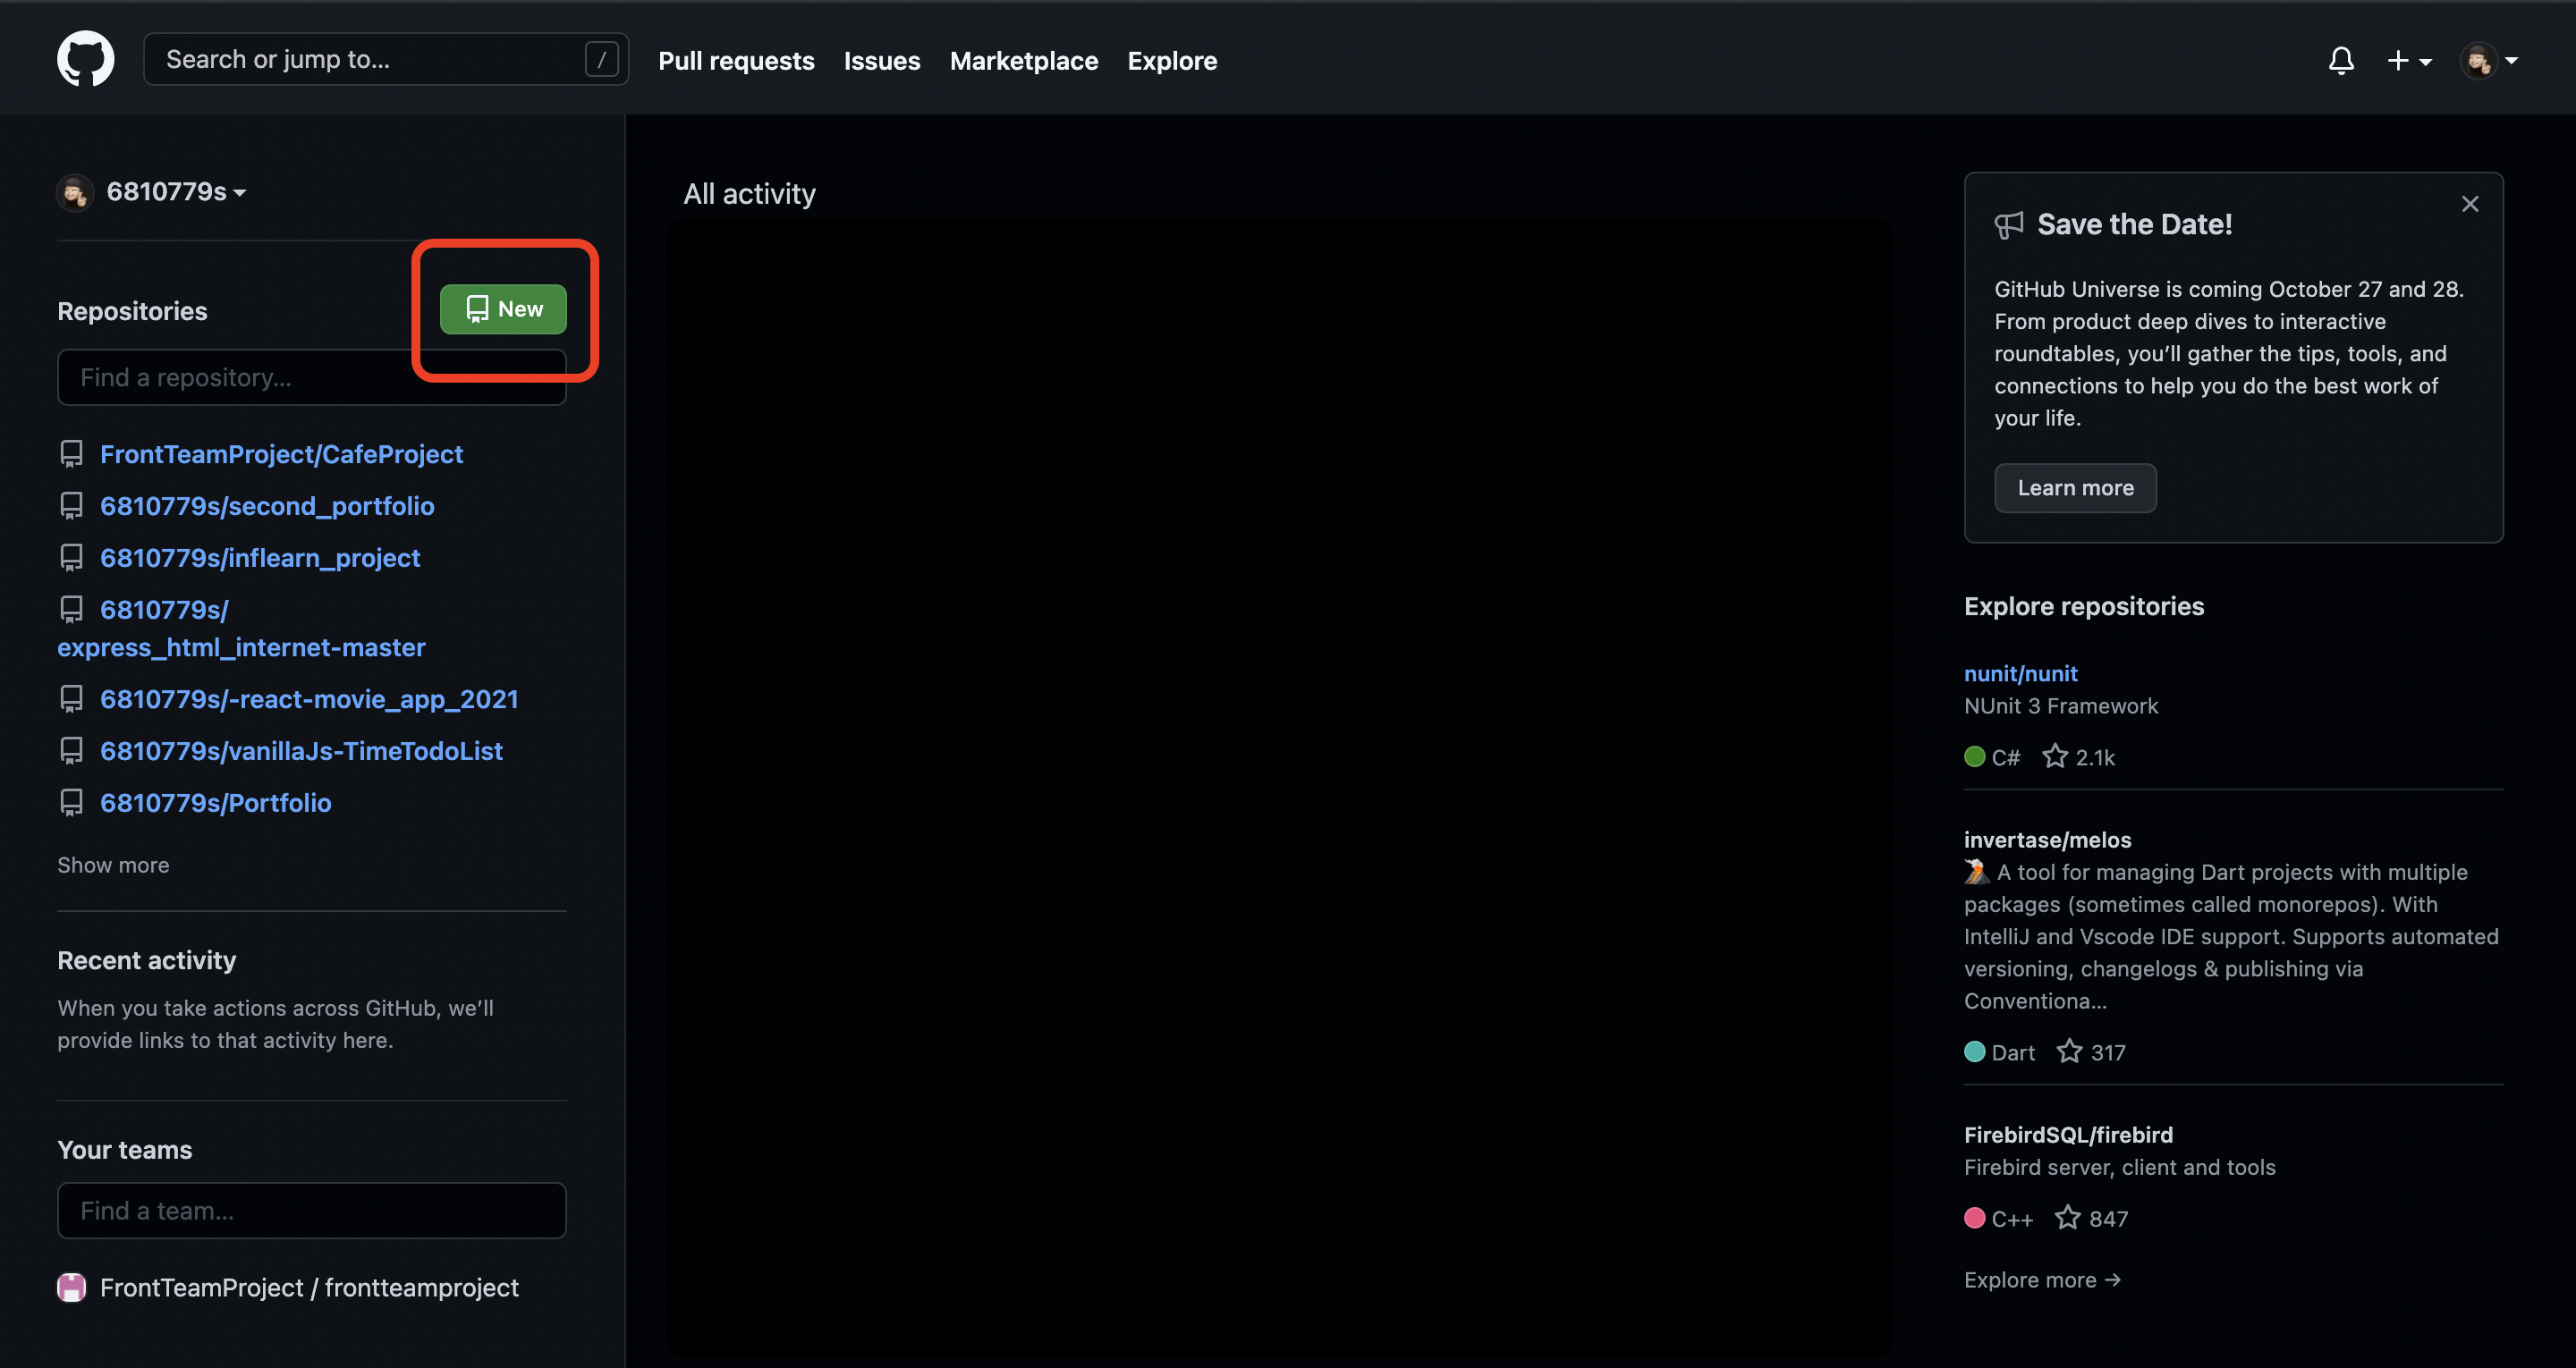Open the profile avatar dropdown menu

2488,61
